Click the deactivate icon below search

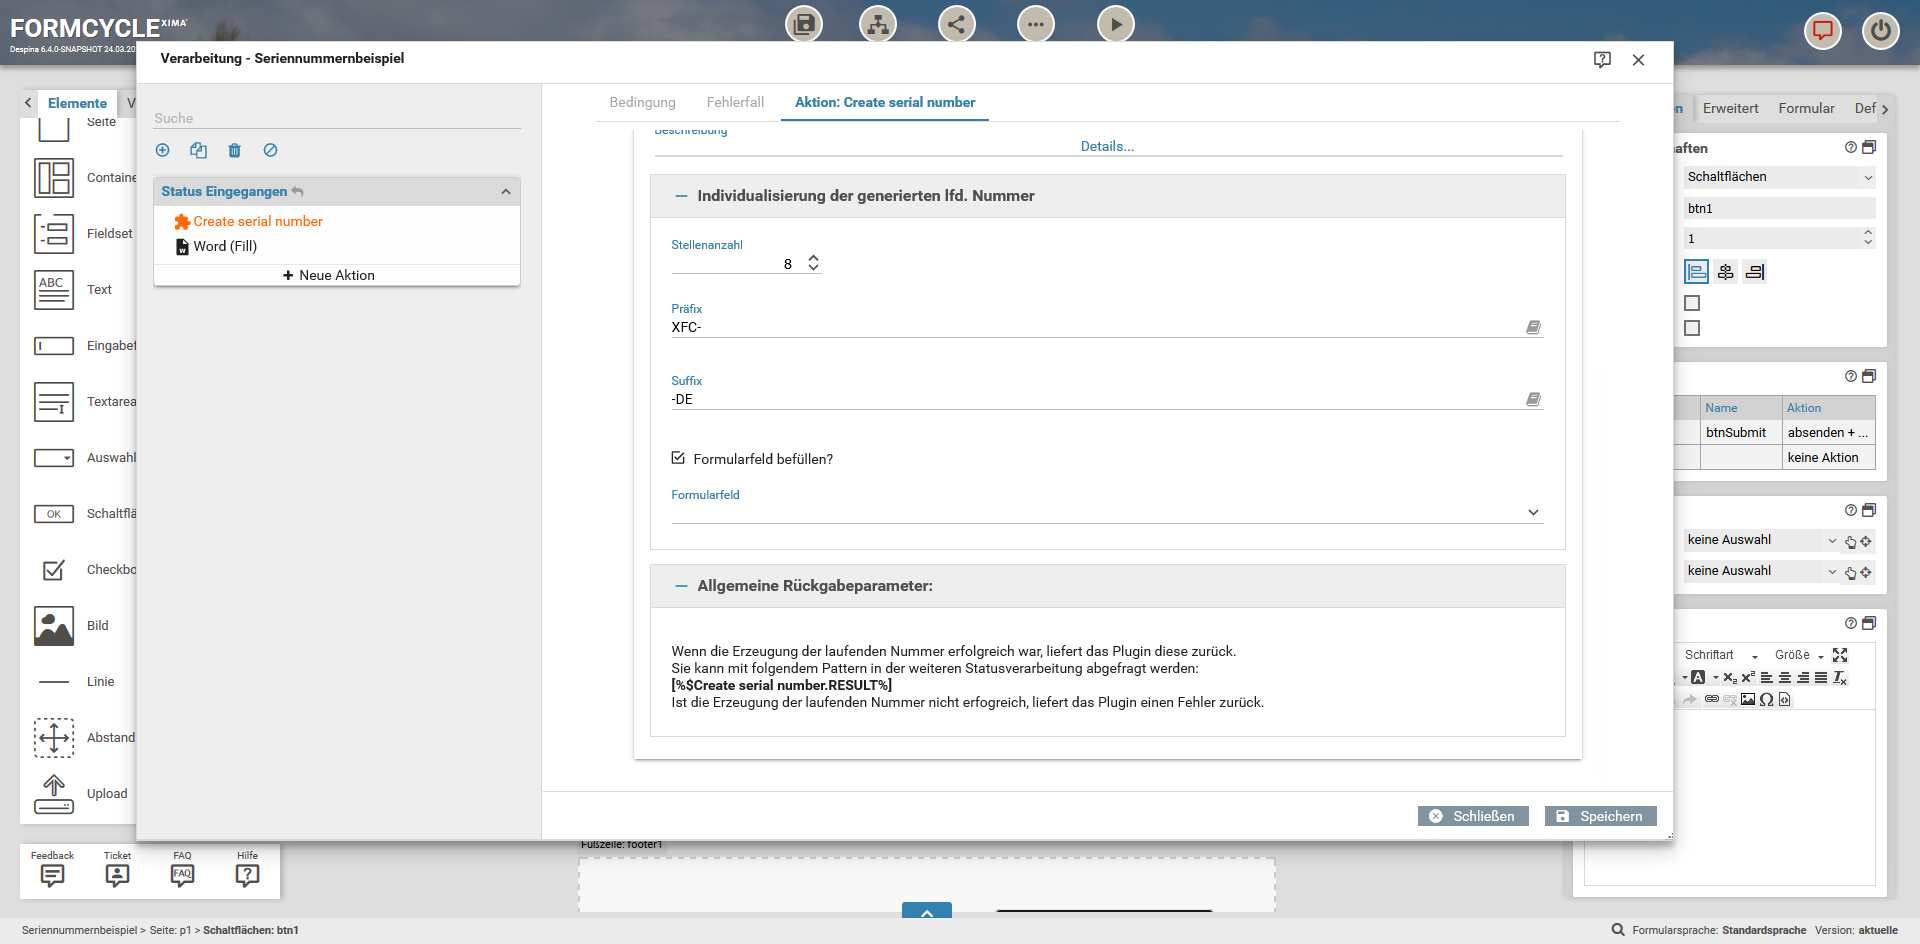coord(270,150)
